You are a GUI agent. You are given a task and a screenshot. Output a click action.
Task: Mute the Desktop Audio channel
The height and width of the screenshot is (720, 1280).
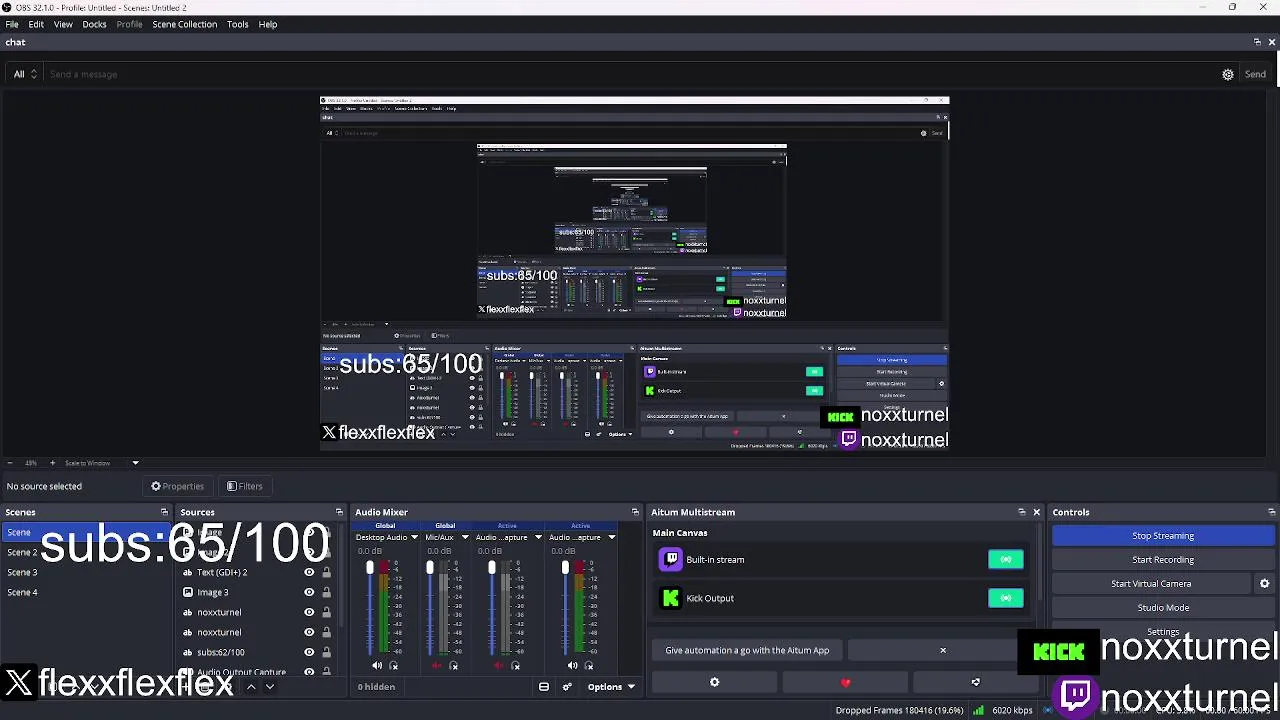(x=376, y=666)
